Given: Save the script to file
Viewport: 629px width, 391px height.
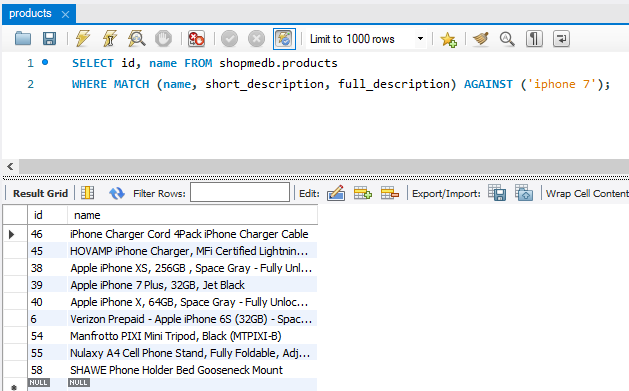Looking at the screenshot, I should pos(49,39).
